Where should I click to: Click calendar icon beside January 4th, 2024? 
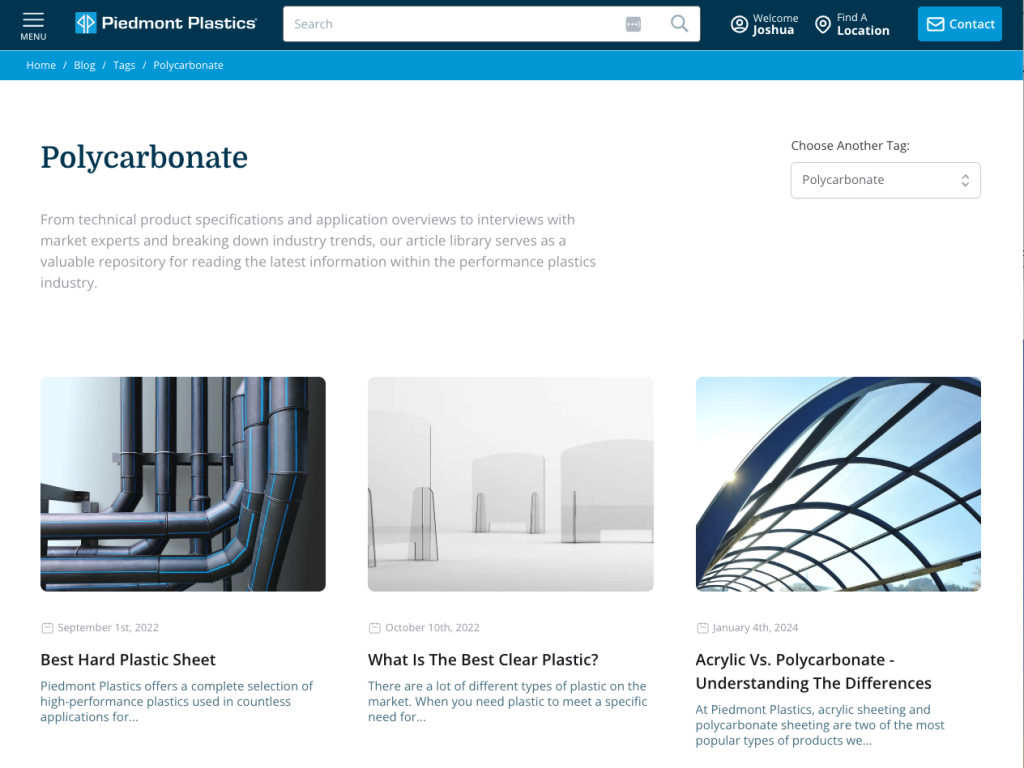click(702, 628)
